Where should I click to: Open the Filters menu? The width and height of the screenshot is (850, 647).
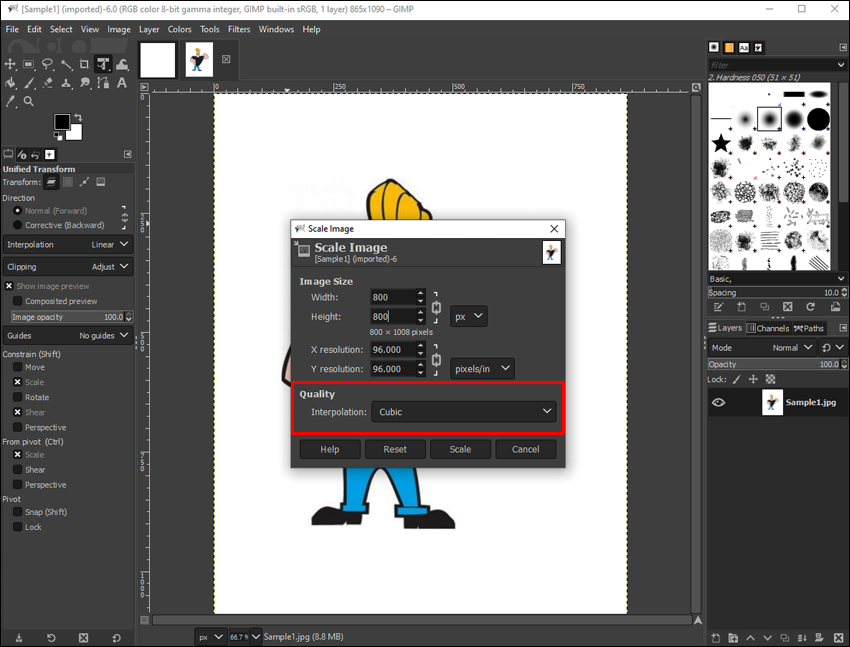239,29
